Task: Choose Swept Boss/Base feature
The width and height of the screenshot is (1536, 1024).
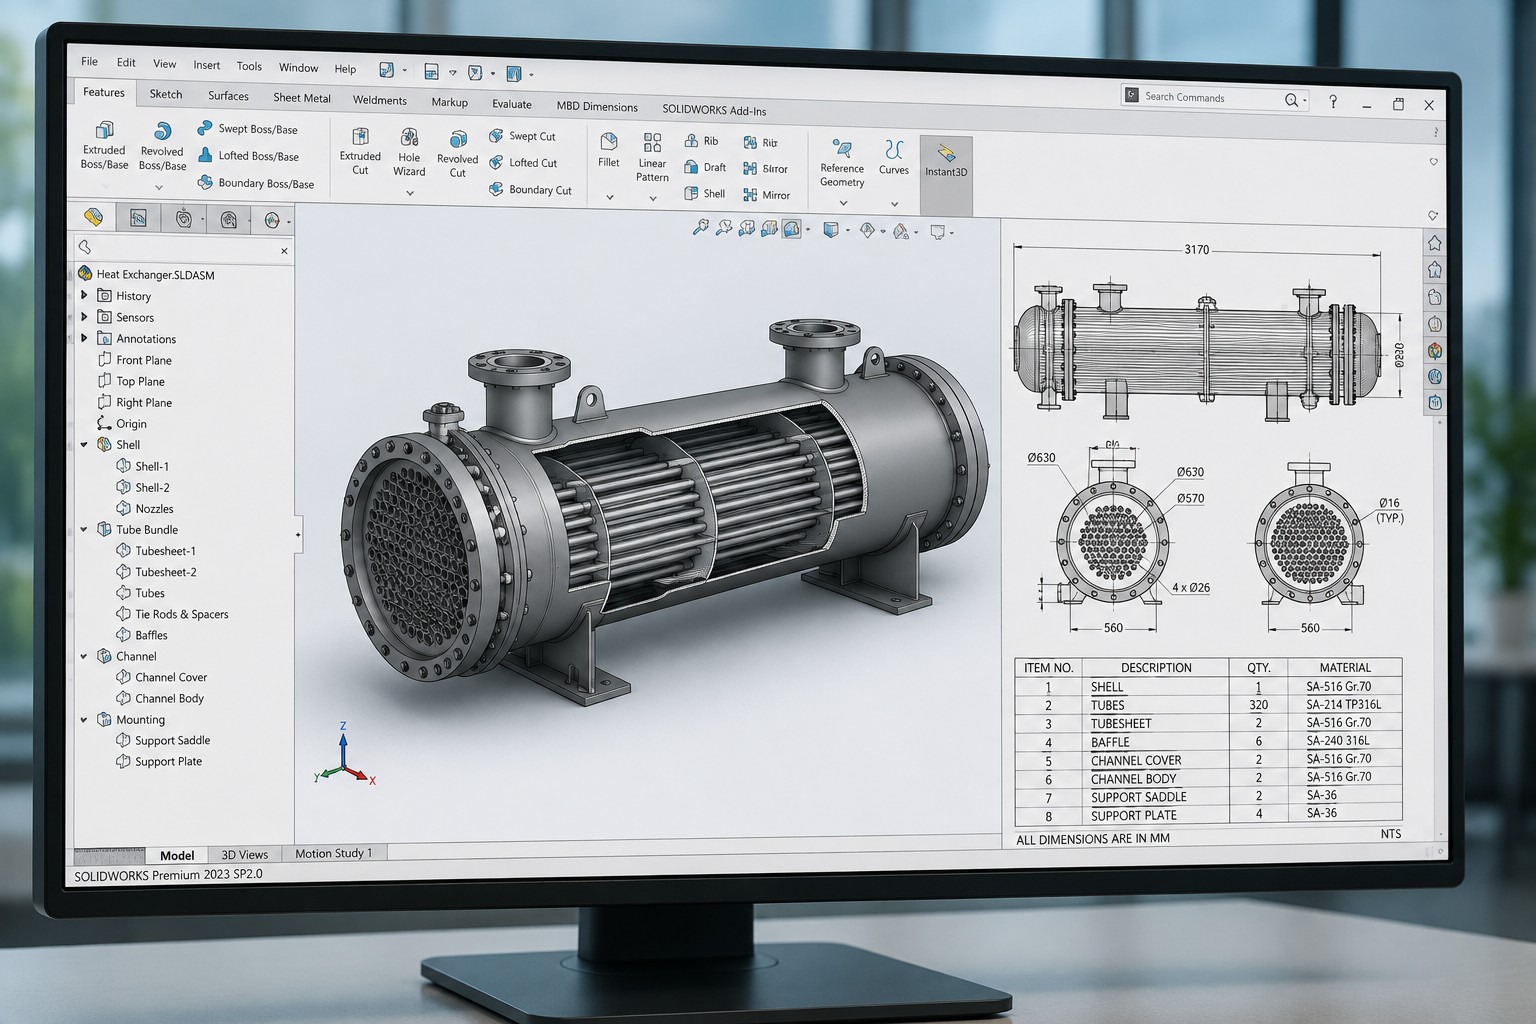Action: (247, 129)
